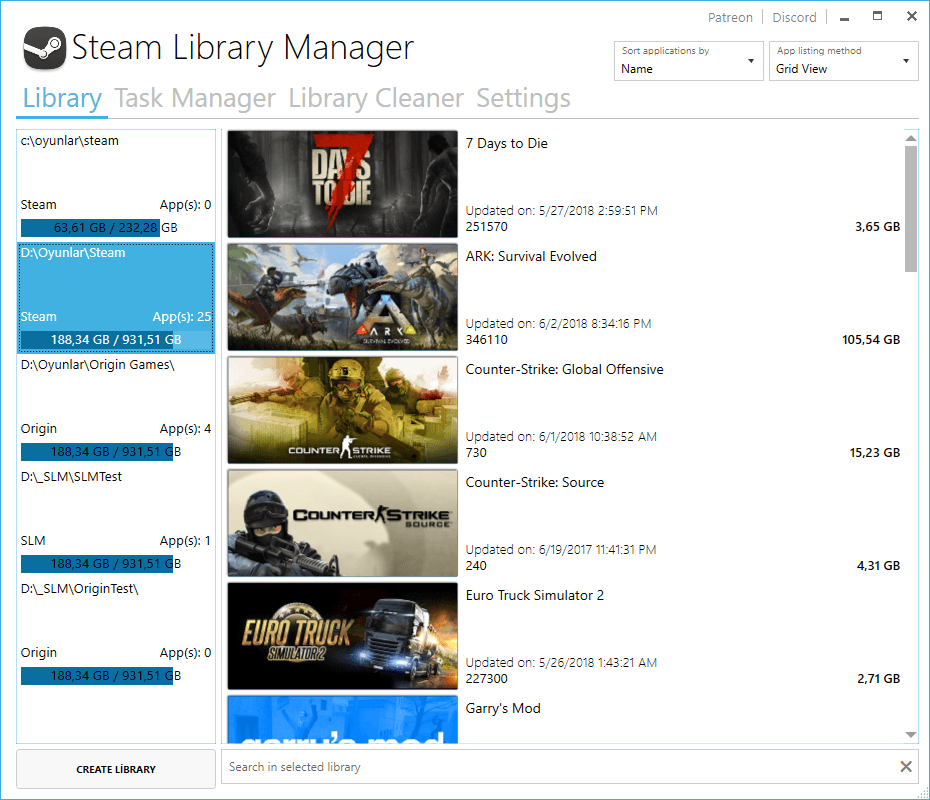This screenshot has height=800, width=930.
Task: Select the D:\Oyunlar\Steam library
Action: pyautogui.click(x=116, y=297)
